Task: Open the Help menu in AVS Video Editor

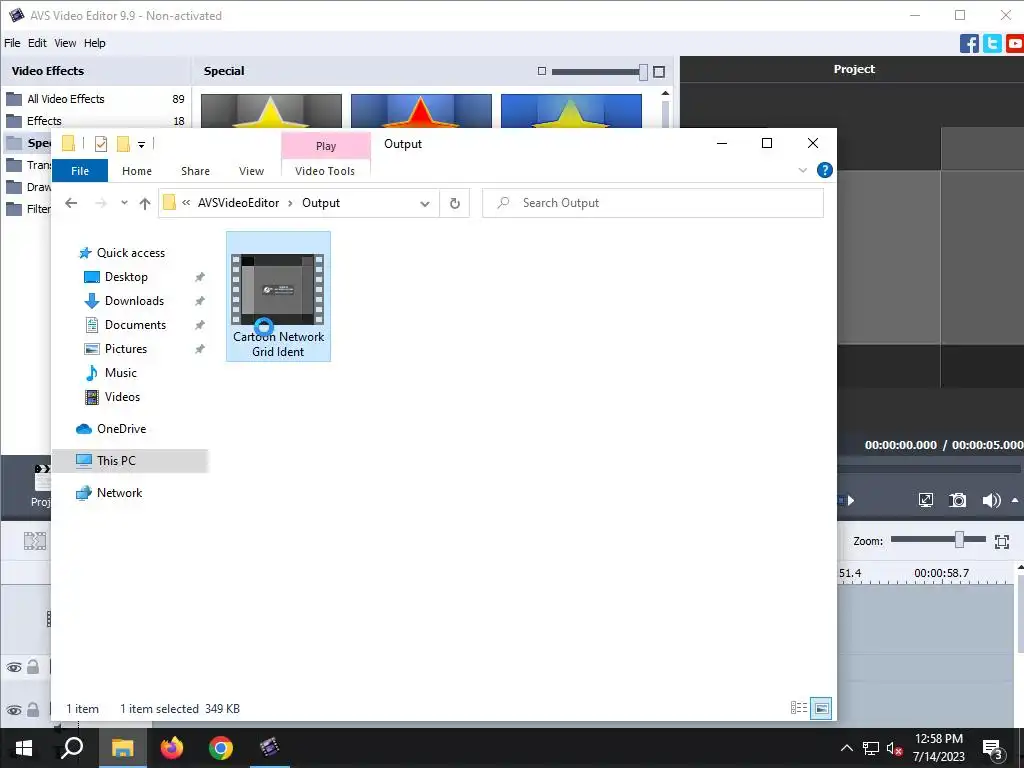Action: click(x=95, y=43)
